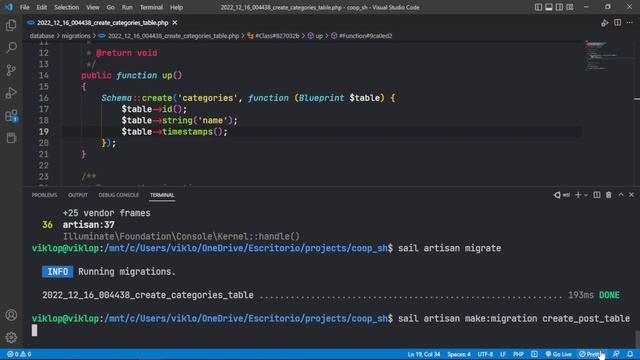The width and height of the screenshot is (640, 360).
Task: Click 'categories' string on line 16
Action: [208, 98]
